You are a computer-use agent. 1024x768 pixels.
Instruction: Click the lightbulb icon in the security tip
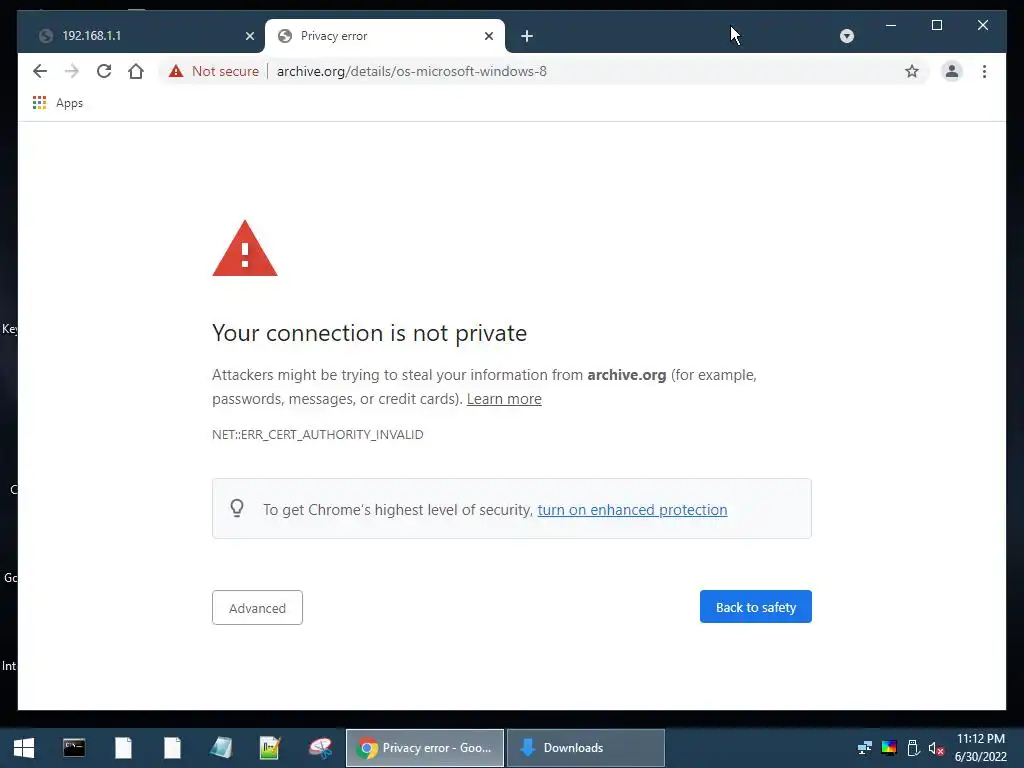[x=237, y=508]
